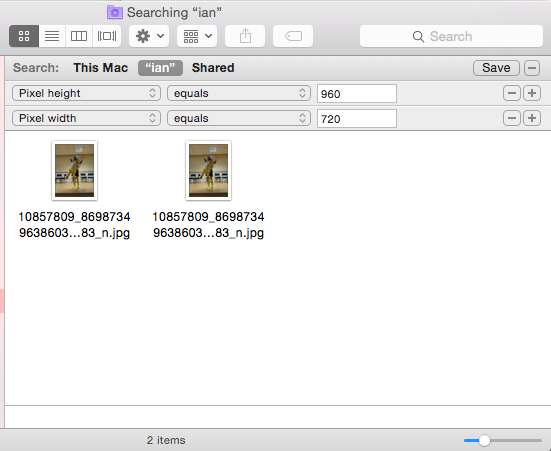Click the 960 value field
The image size is (551, 451).
coord(357,94)
